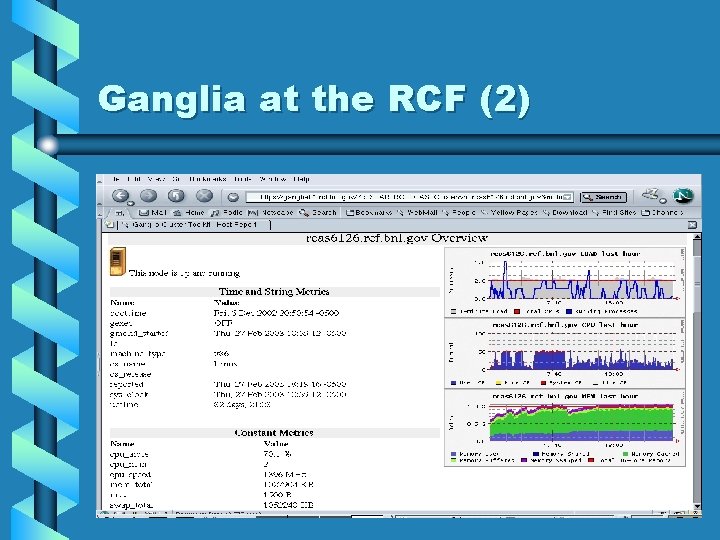Open the Yellow Pages bookmark
This screenshot has width=720, height=540.
point(509,213)
